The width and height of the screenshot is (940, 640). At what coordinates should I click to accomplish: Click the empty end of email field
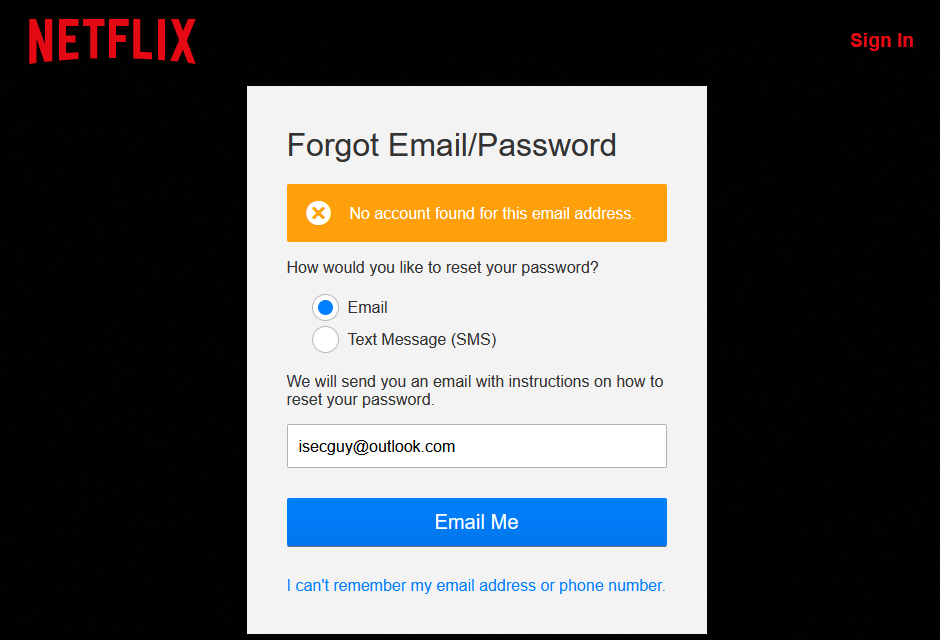[561, 446]
